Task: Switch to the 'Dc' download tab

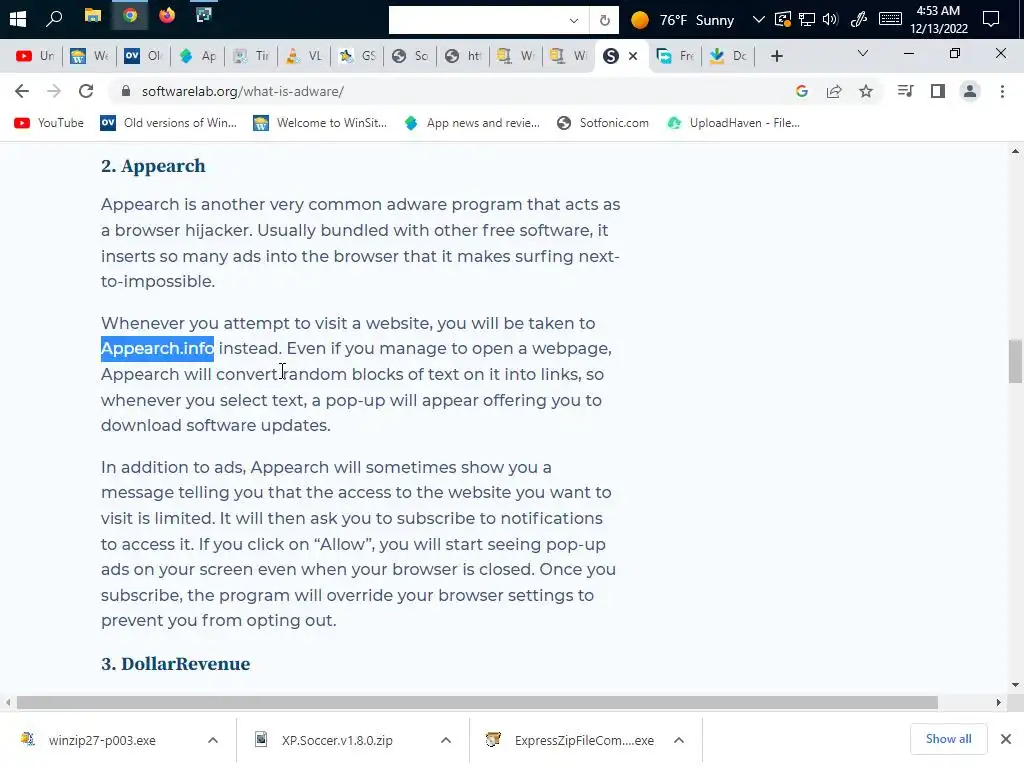Action: point(729,56)
